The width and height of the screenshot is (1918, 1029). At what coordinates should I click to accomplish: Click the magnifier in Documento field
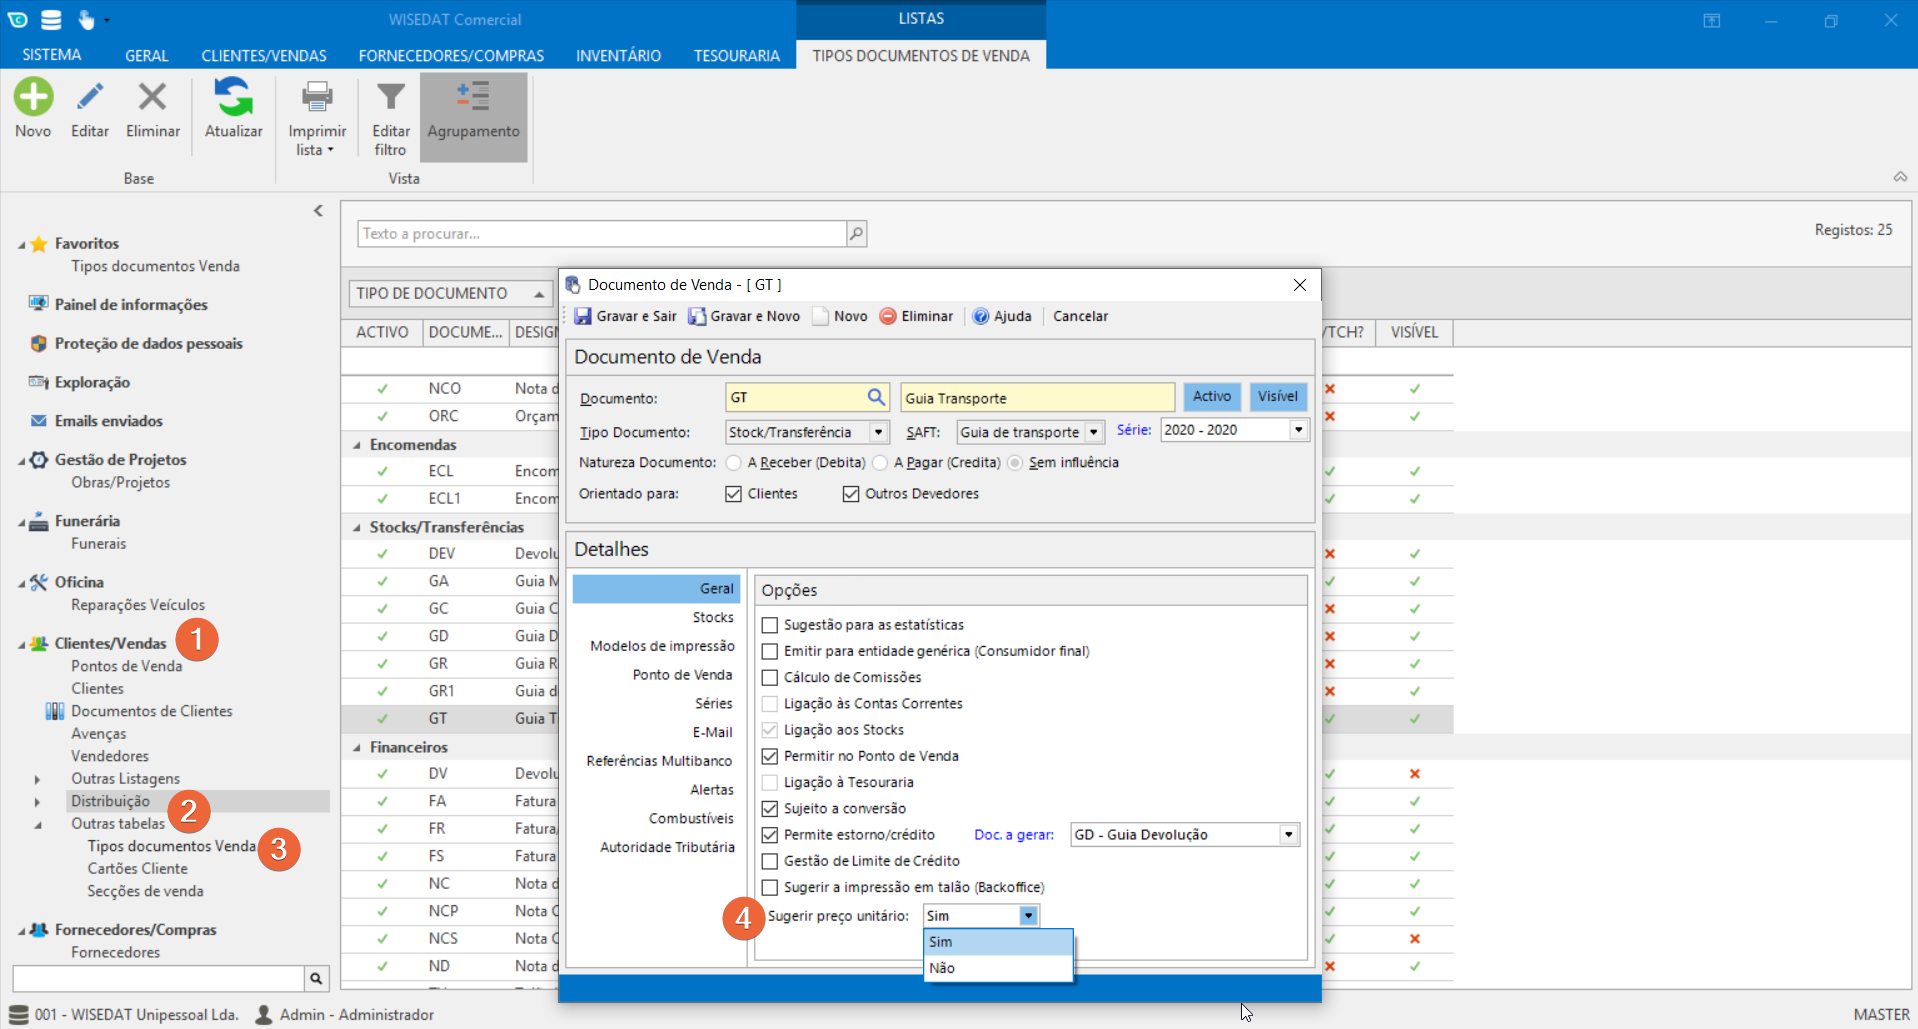tap(876, 398)
